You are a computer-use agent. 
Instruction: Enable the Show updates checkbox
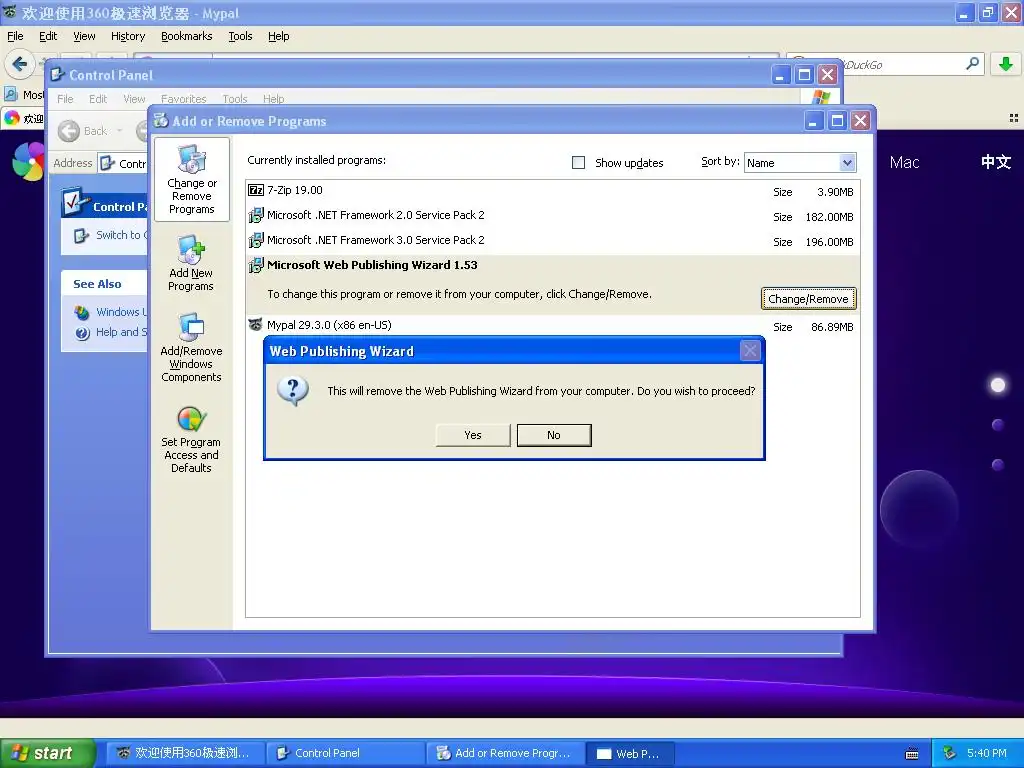click(579, 162)
